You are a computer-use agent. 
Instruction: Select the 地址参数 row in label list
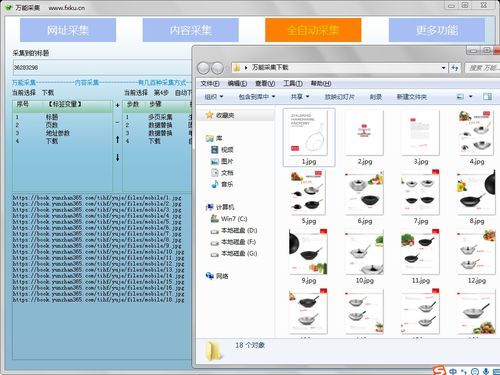point(62,133)
